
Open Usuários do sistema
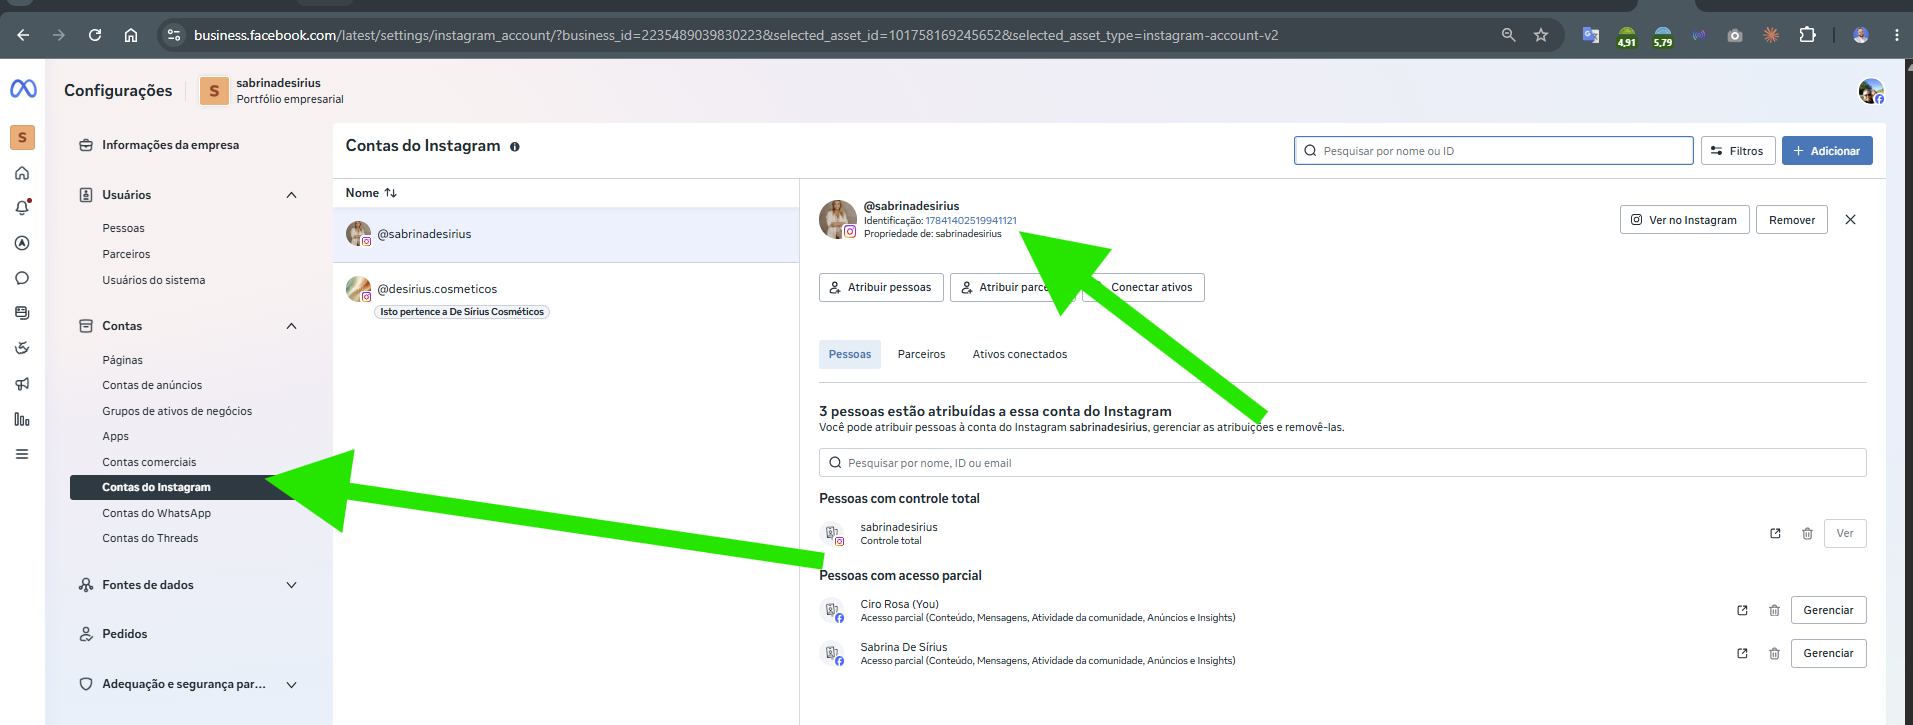click(x=153, y=280)
